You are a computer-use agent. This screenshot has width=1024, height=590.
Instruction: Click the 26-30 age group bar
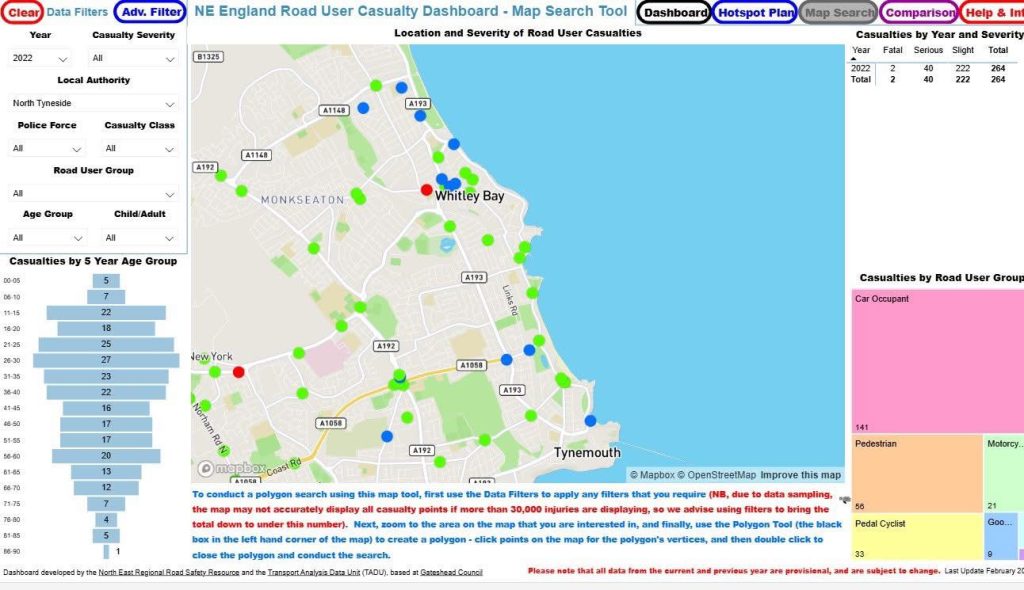pyautogui.click(x=107, y=359)
